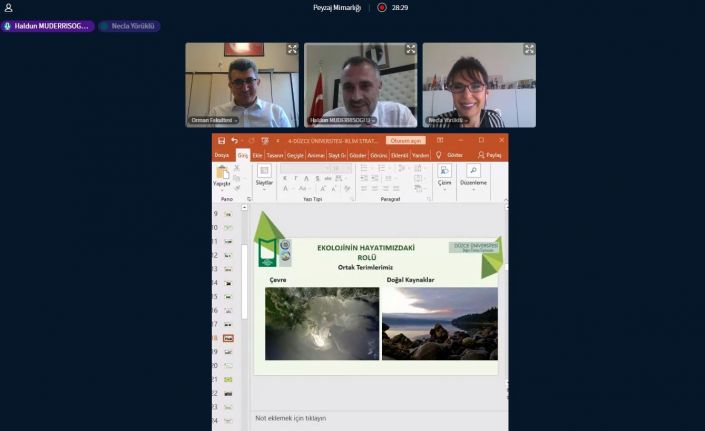Viewport: 705px width, 431px height.
Task: Click the Düzenleme search icon
Action: [x=474, y=172]
